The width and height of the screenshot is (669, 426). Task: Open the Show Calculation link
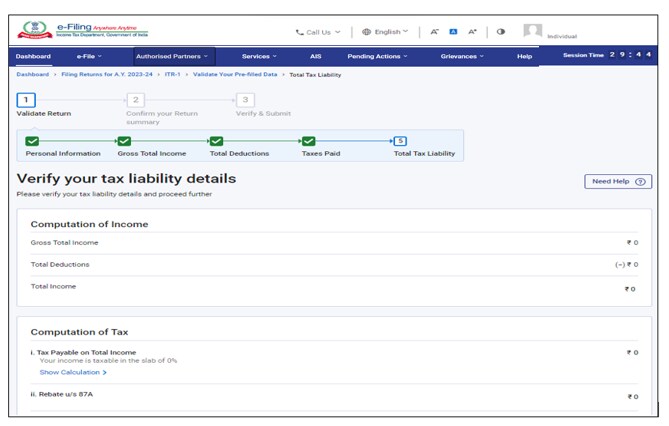(x=73, y=372)
